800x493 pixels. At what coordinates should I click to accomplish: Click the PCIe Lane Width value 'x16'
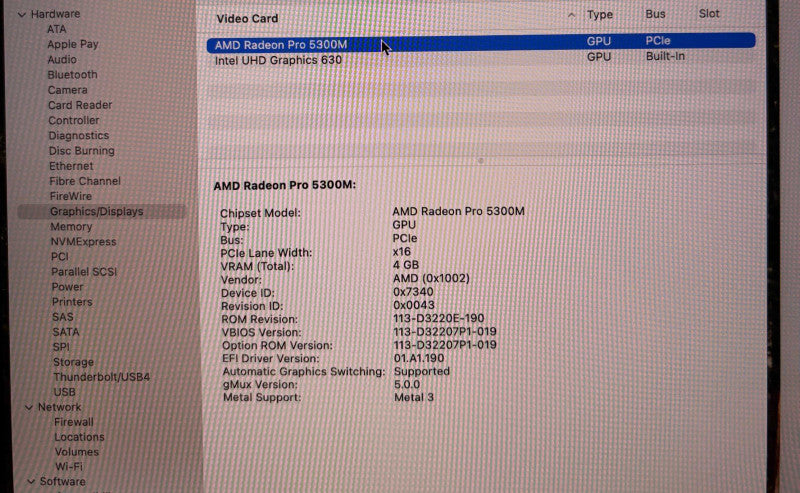[x=402, y=252]
